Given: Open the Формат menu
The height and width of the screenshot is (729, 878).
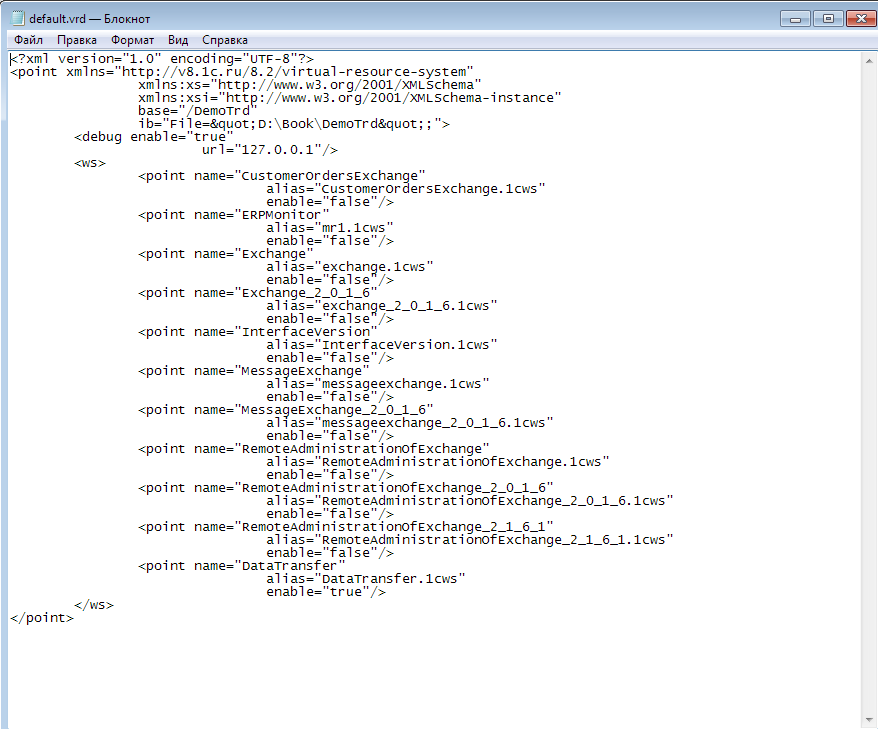Looking at the screenshot, I should coord(132,40).
